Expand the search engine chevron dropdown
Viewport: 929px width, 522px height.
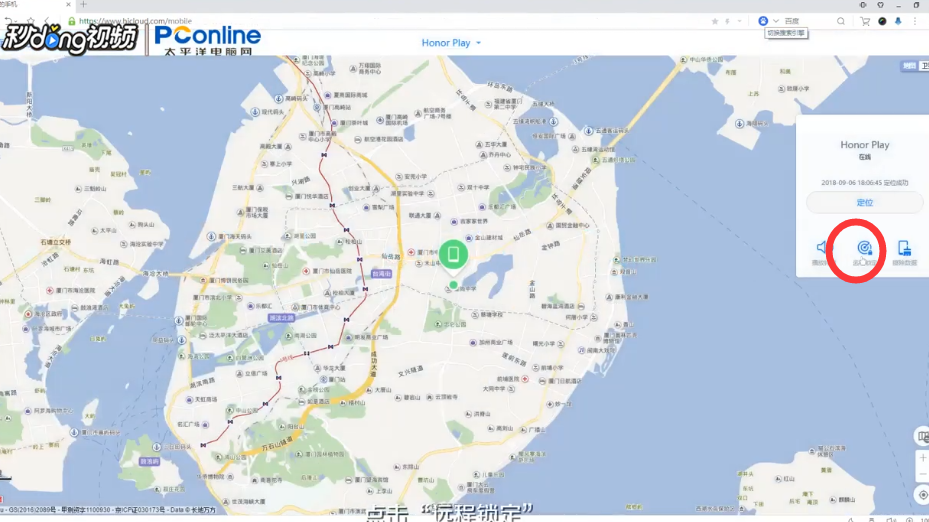[x=776, y=21]
